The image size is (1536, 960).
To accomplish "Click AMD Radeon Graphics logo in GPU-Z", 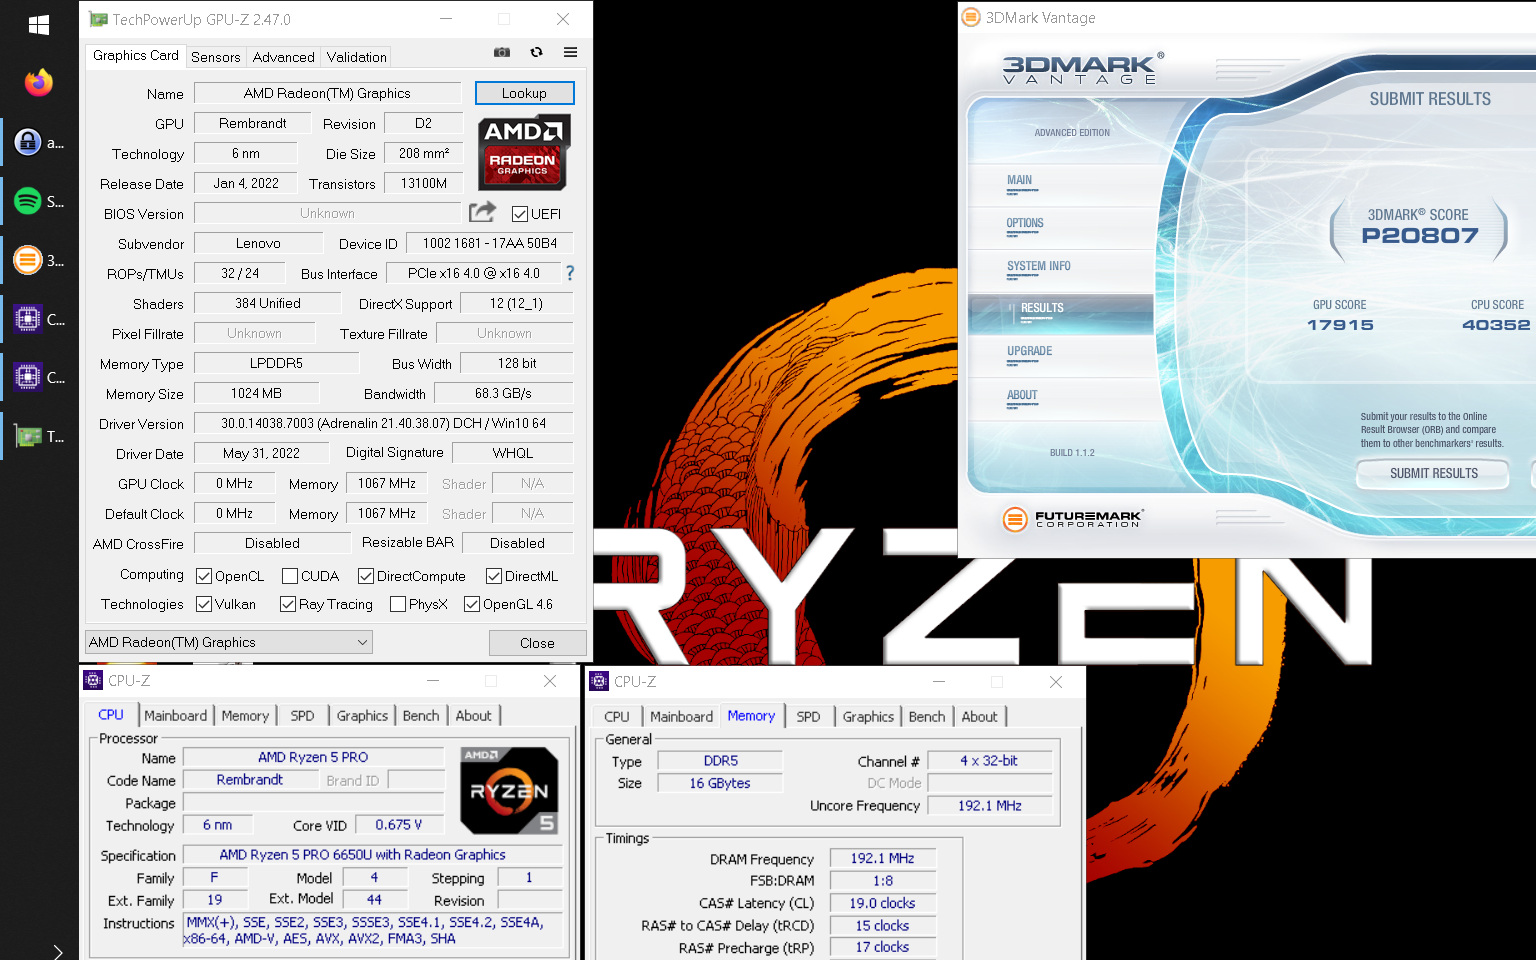I will pos(524,152).
